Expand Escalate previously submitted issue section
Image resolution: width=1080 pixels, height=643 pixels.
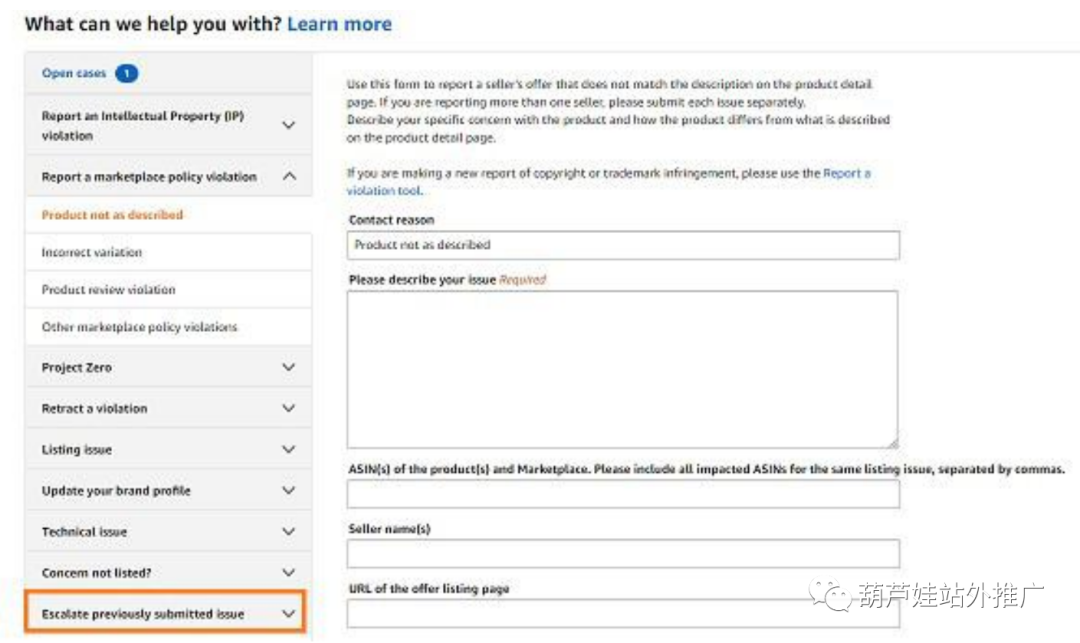(289, 613)
